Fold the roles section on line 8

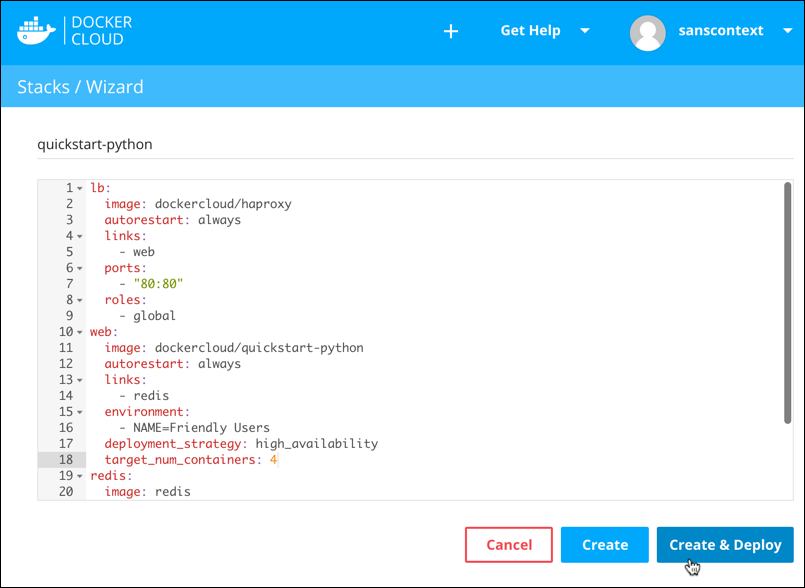[80, 300]
